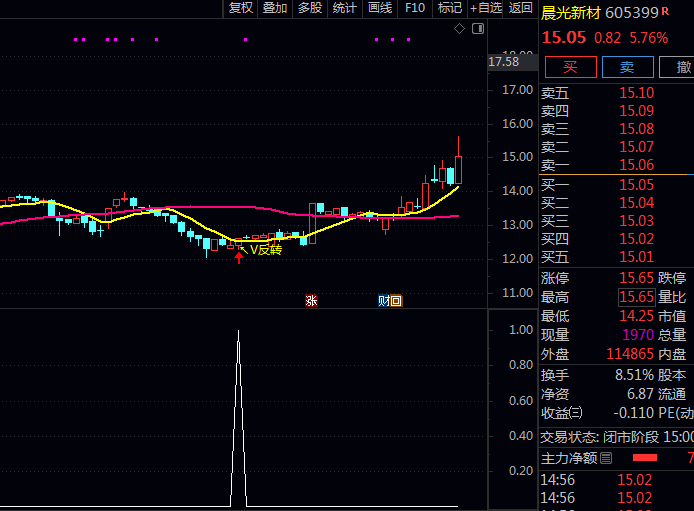
Task: Click the red 主力净额 bar
Action: pyautogui.click(x=645, y=458)
